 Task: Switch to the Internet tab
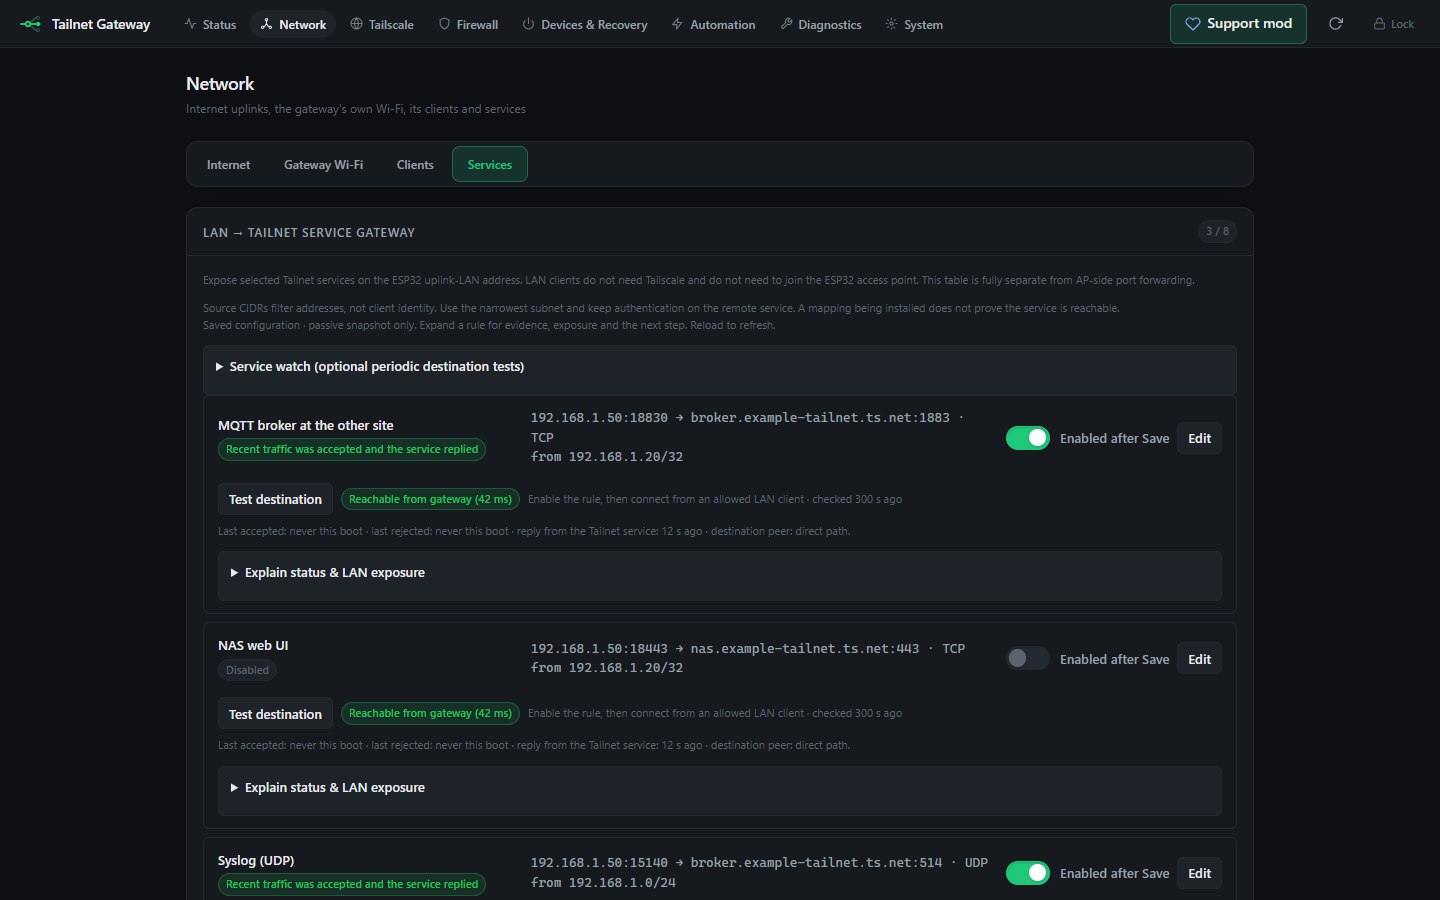(228, 164)
